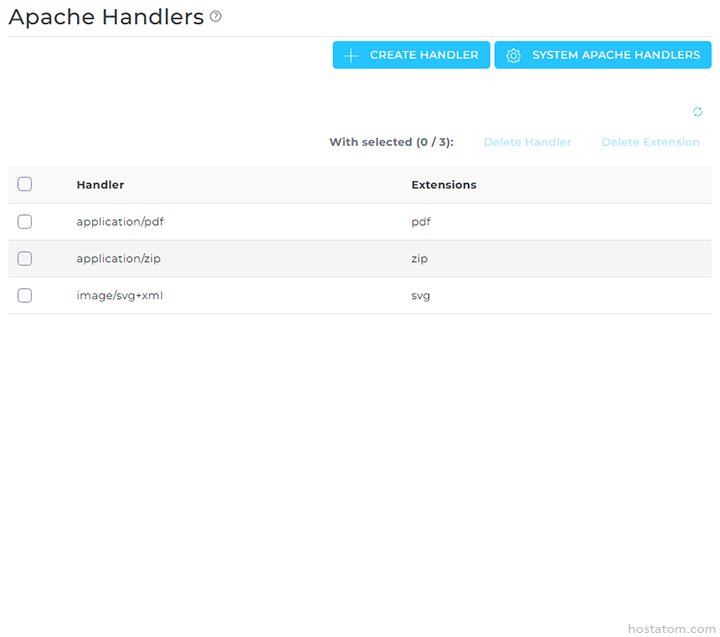Refresh the handlers list with the reload icon
This screenshot has width=720, height=637.
point(698,112)
